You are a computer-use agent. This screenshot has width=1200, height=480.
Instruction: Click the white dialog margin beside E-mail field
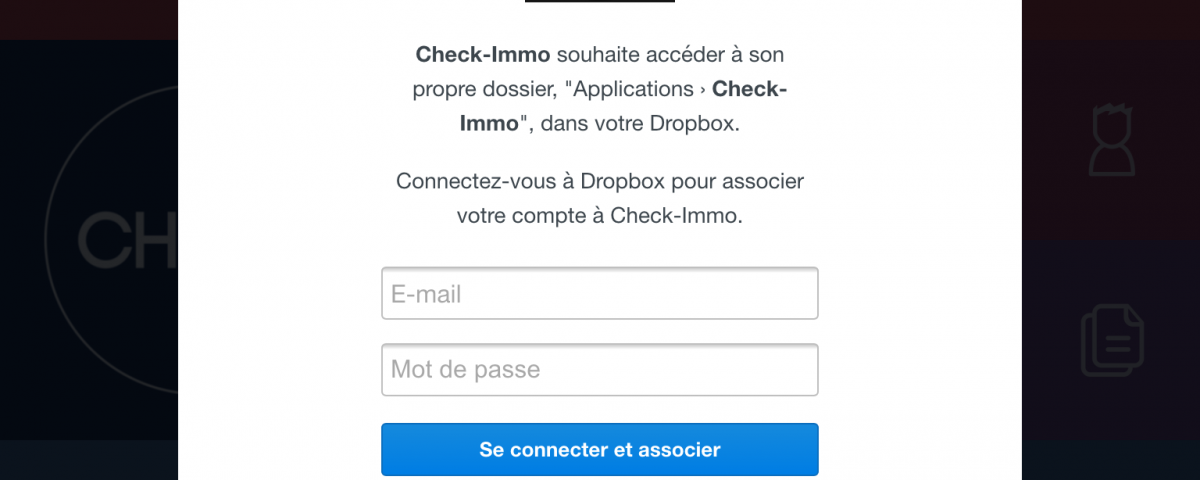(x=280, y=293)
